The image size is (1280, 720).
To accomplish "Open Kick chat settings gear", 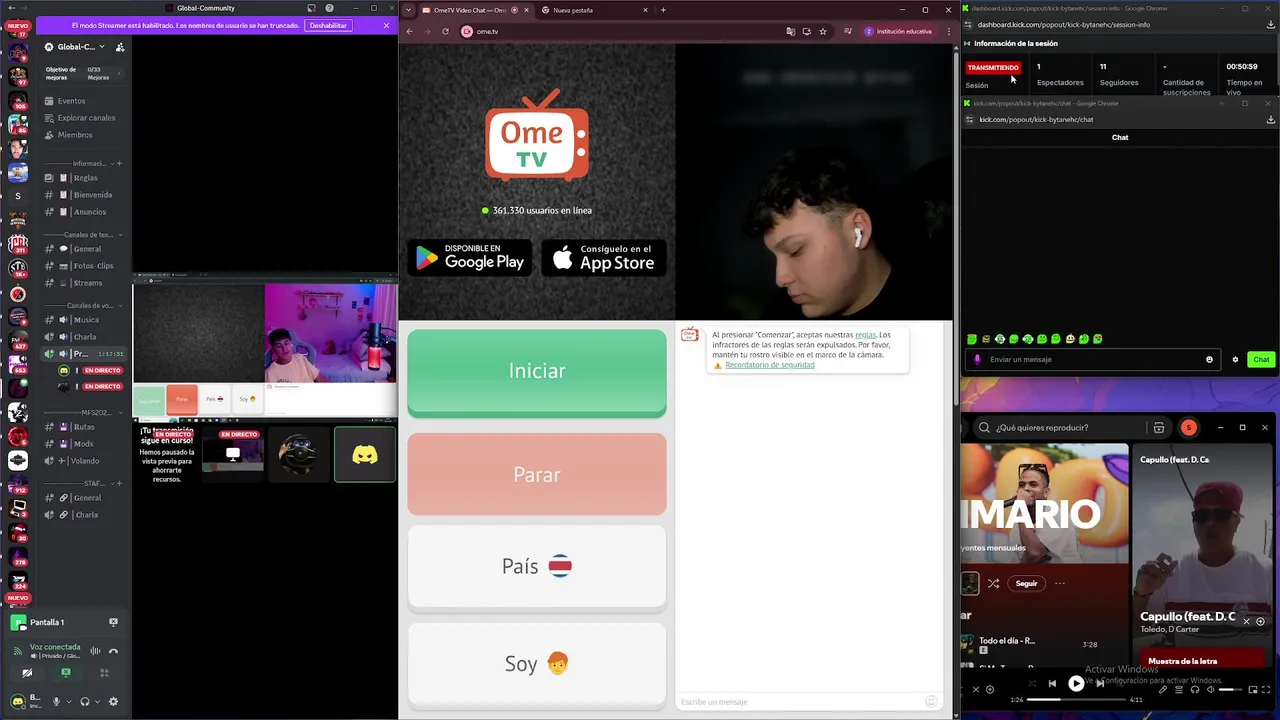I will tap(1235, 359).
